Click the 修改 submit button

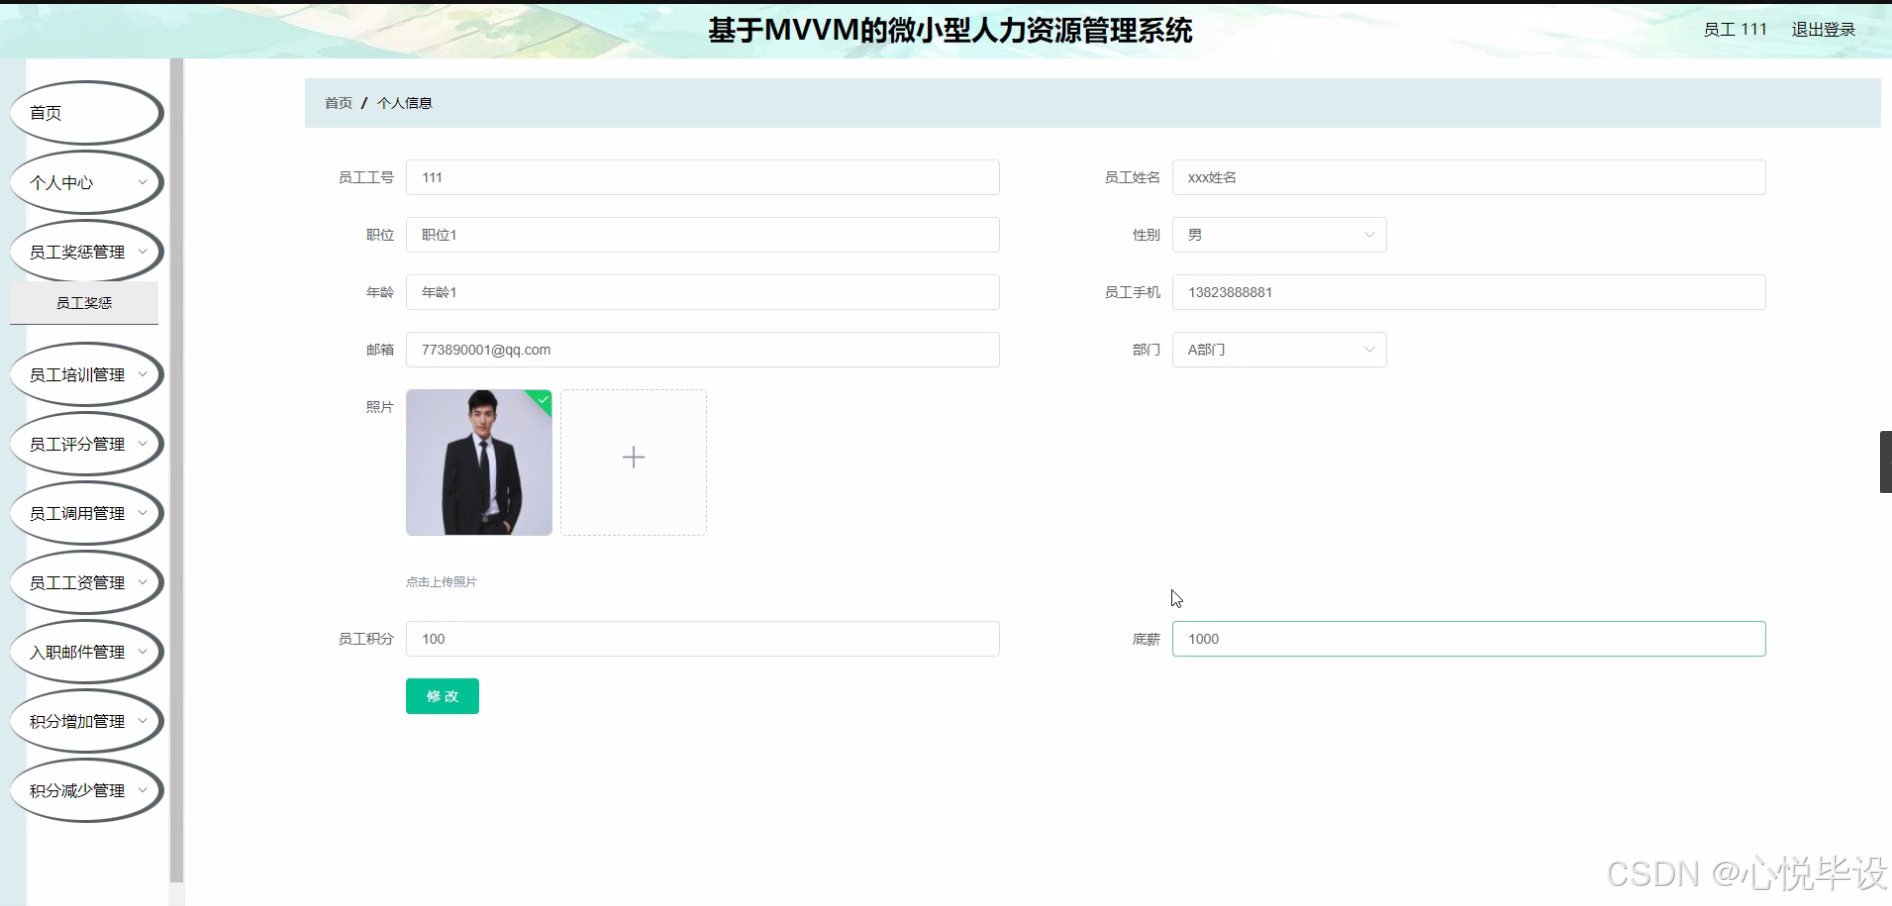pyautogui.click(x=441, y=696)
